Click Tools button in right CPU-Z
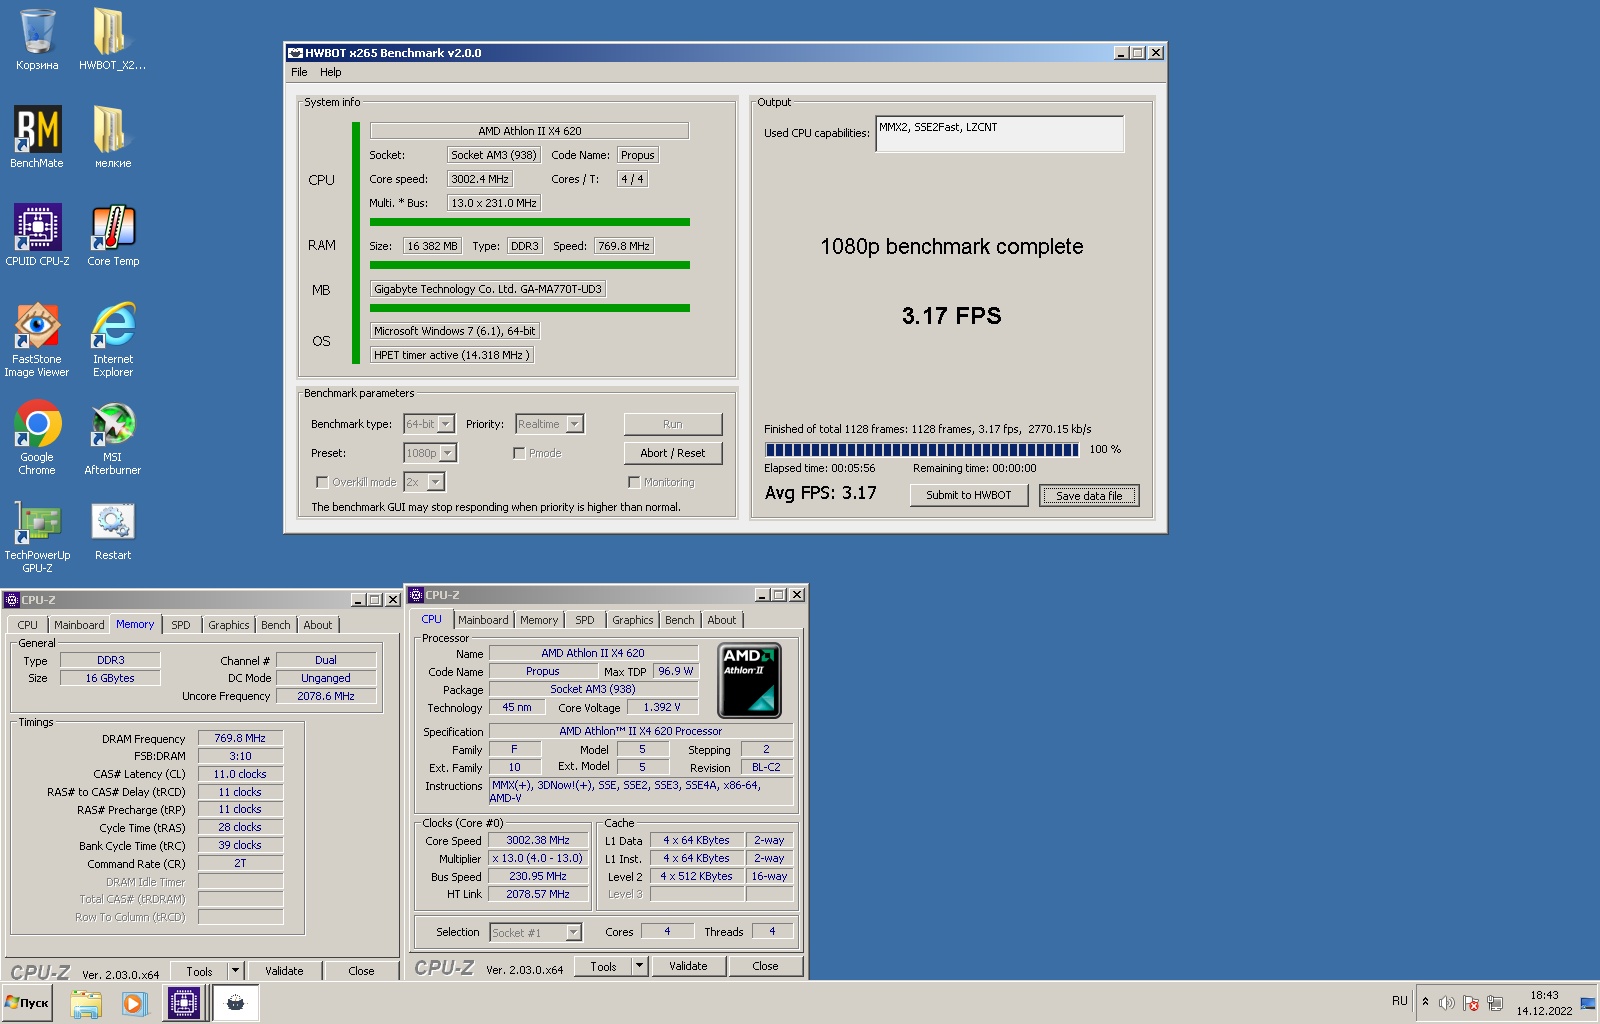1600x1024 pixels. [603, 966]
